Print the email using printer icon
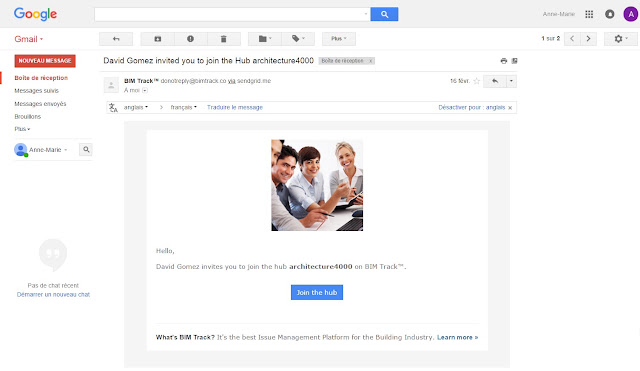The height and width of the screenshot is (371, 640). point(504,61)
